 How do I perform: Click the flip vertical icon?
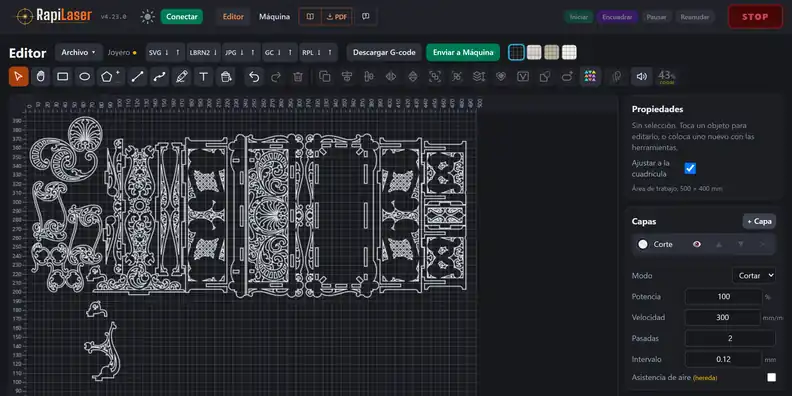point(413,77)
